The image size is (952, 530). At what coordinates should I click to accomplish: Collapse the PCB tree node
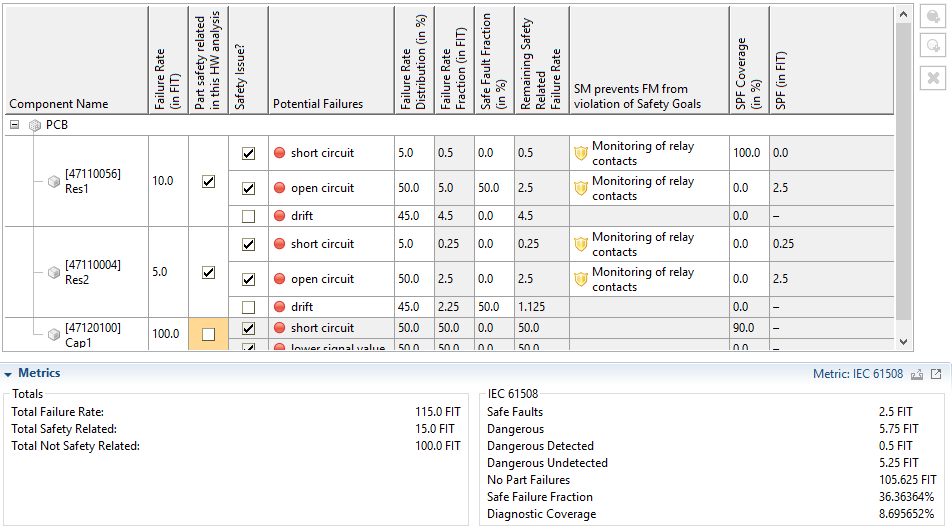click(15, 126)
